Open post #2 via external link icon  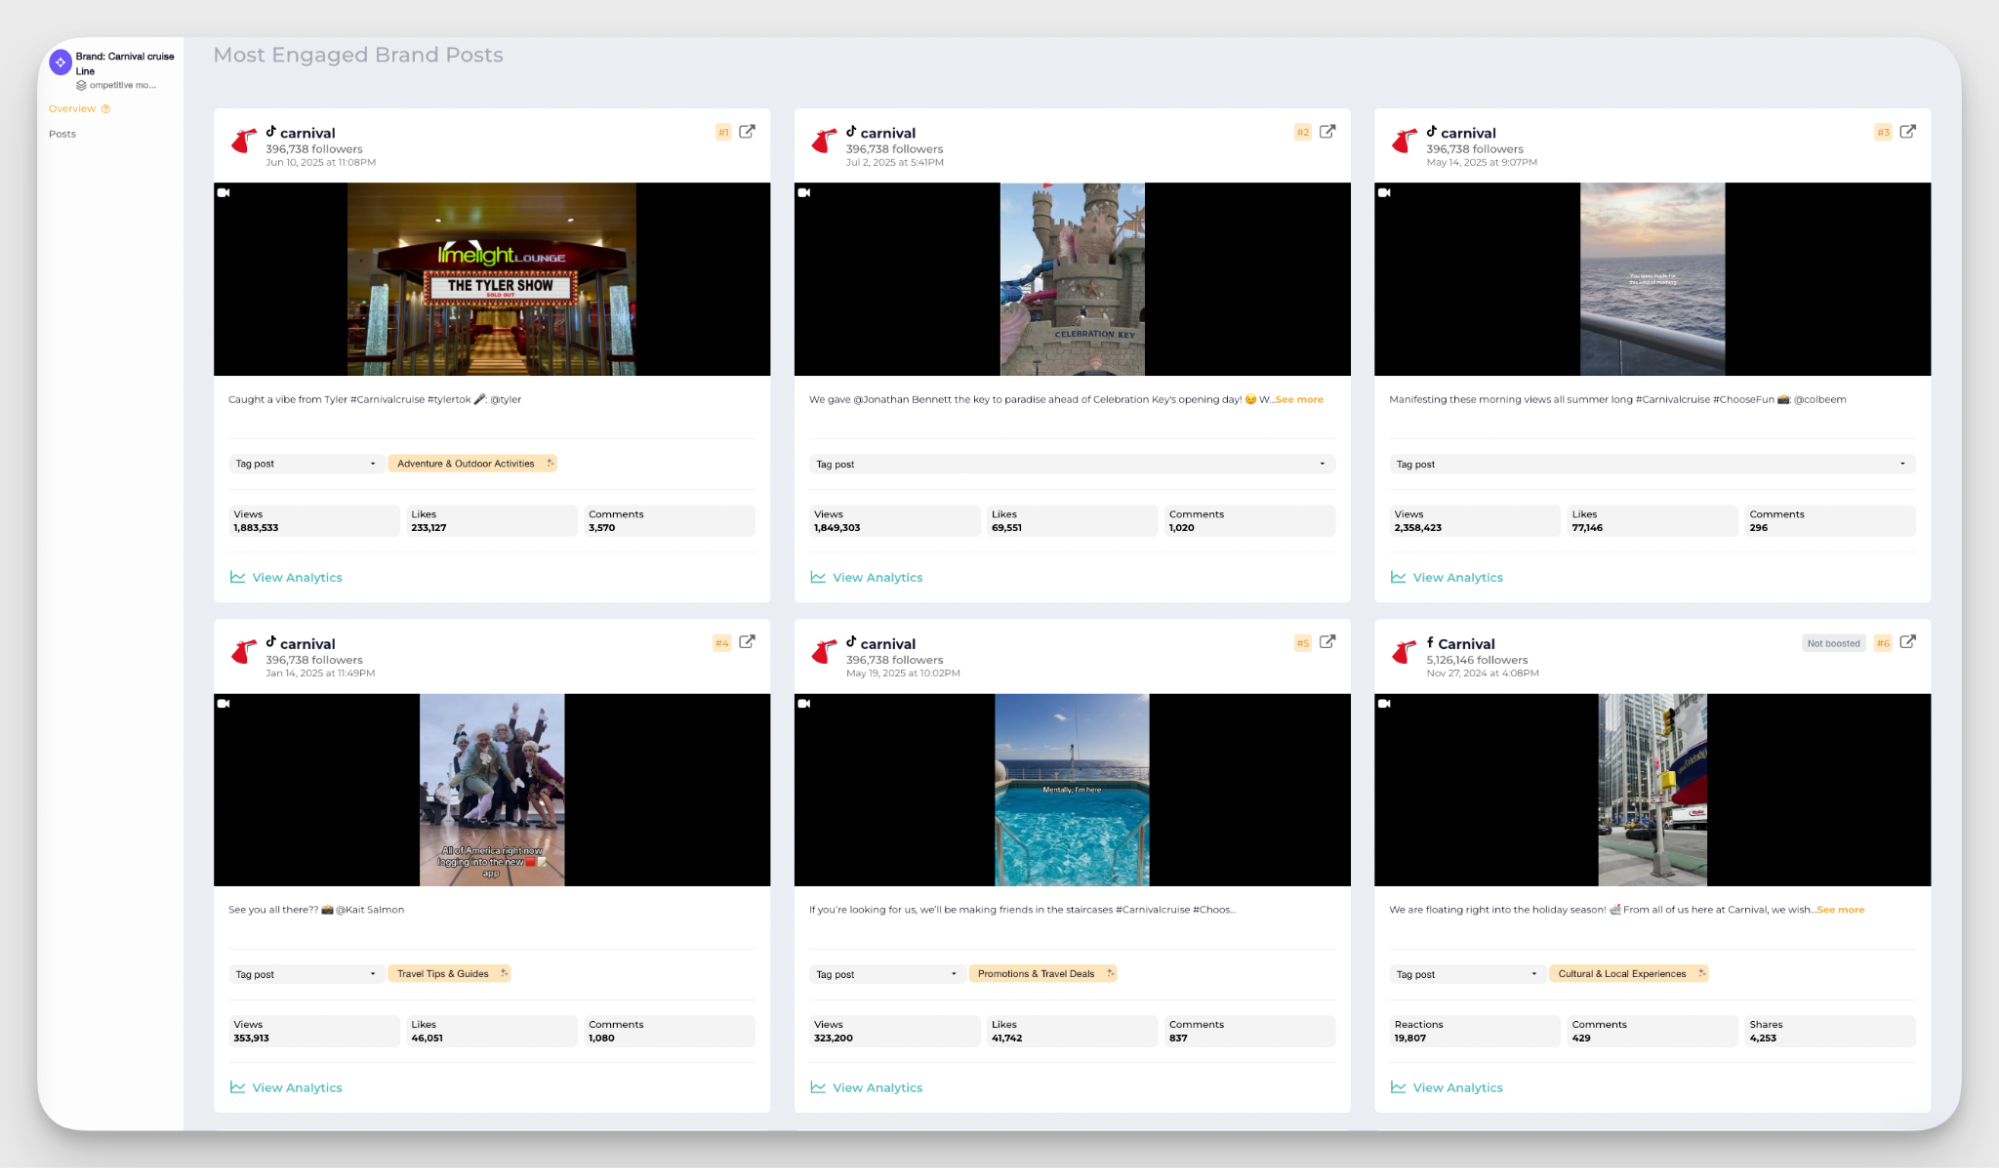pyautogui.click(x=1327, y=132)
